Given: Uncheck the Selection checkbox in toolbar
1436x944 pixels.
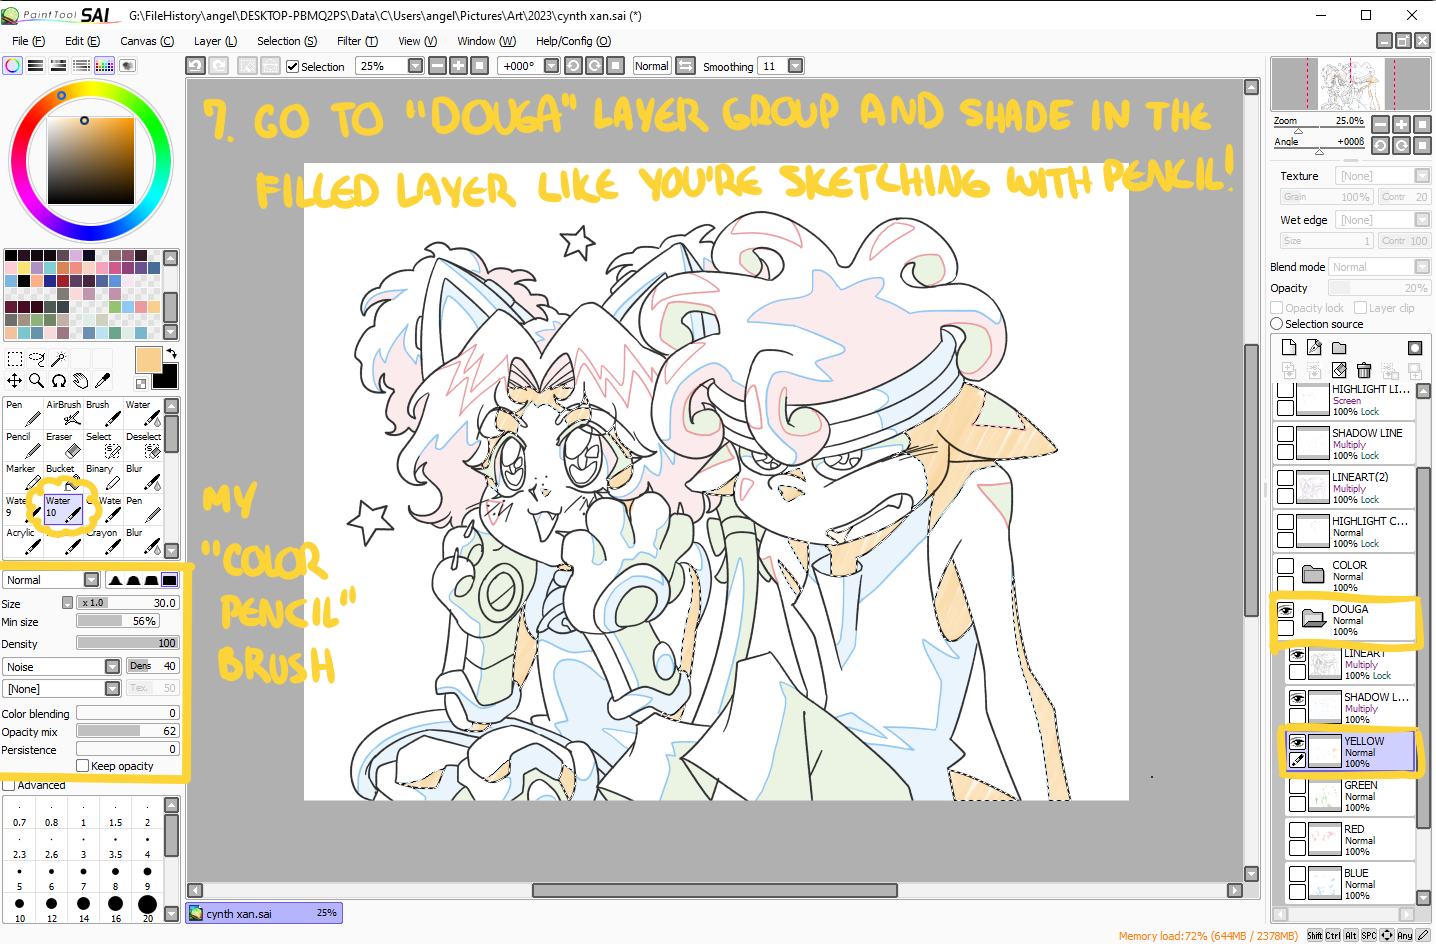Looking at the screenshot, I should (293, 67).
